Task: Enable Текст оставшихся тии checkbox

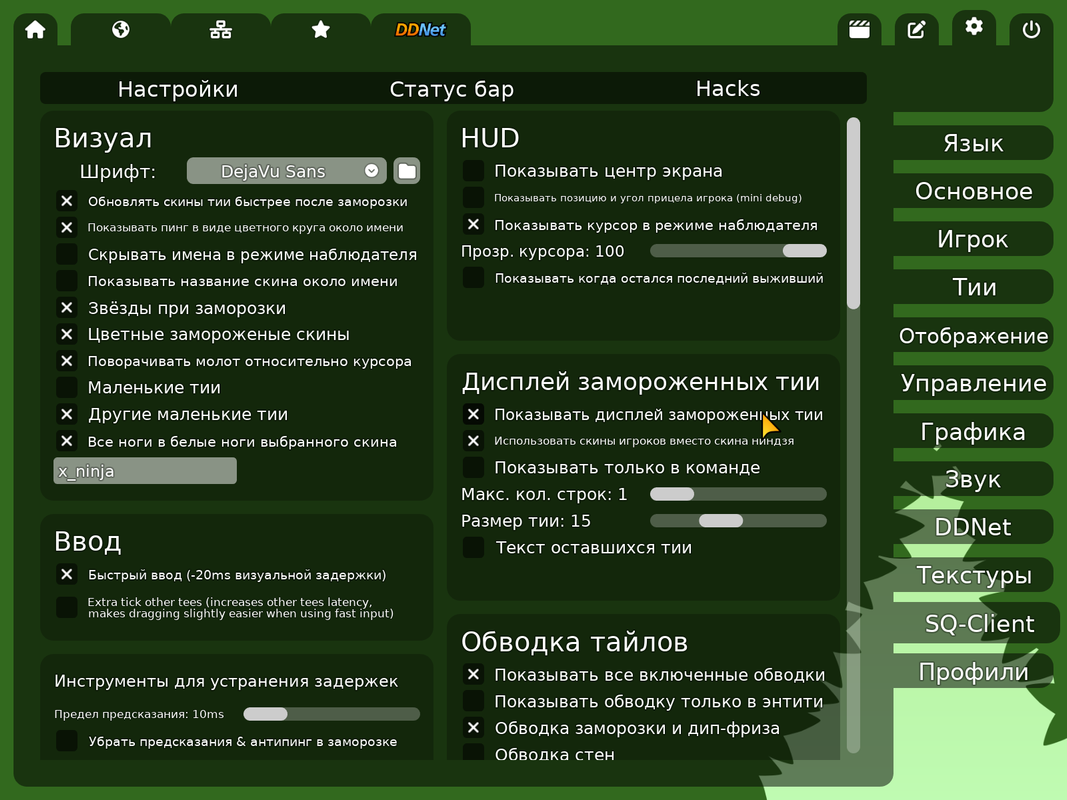Action: tap(474, 547)
